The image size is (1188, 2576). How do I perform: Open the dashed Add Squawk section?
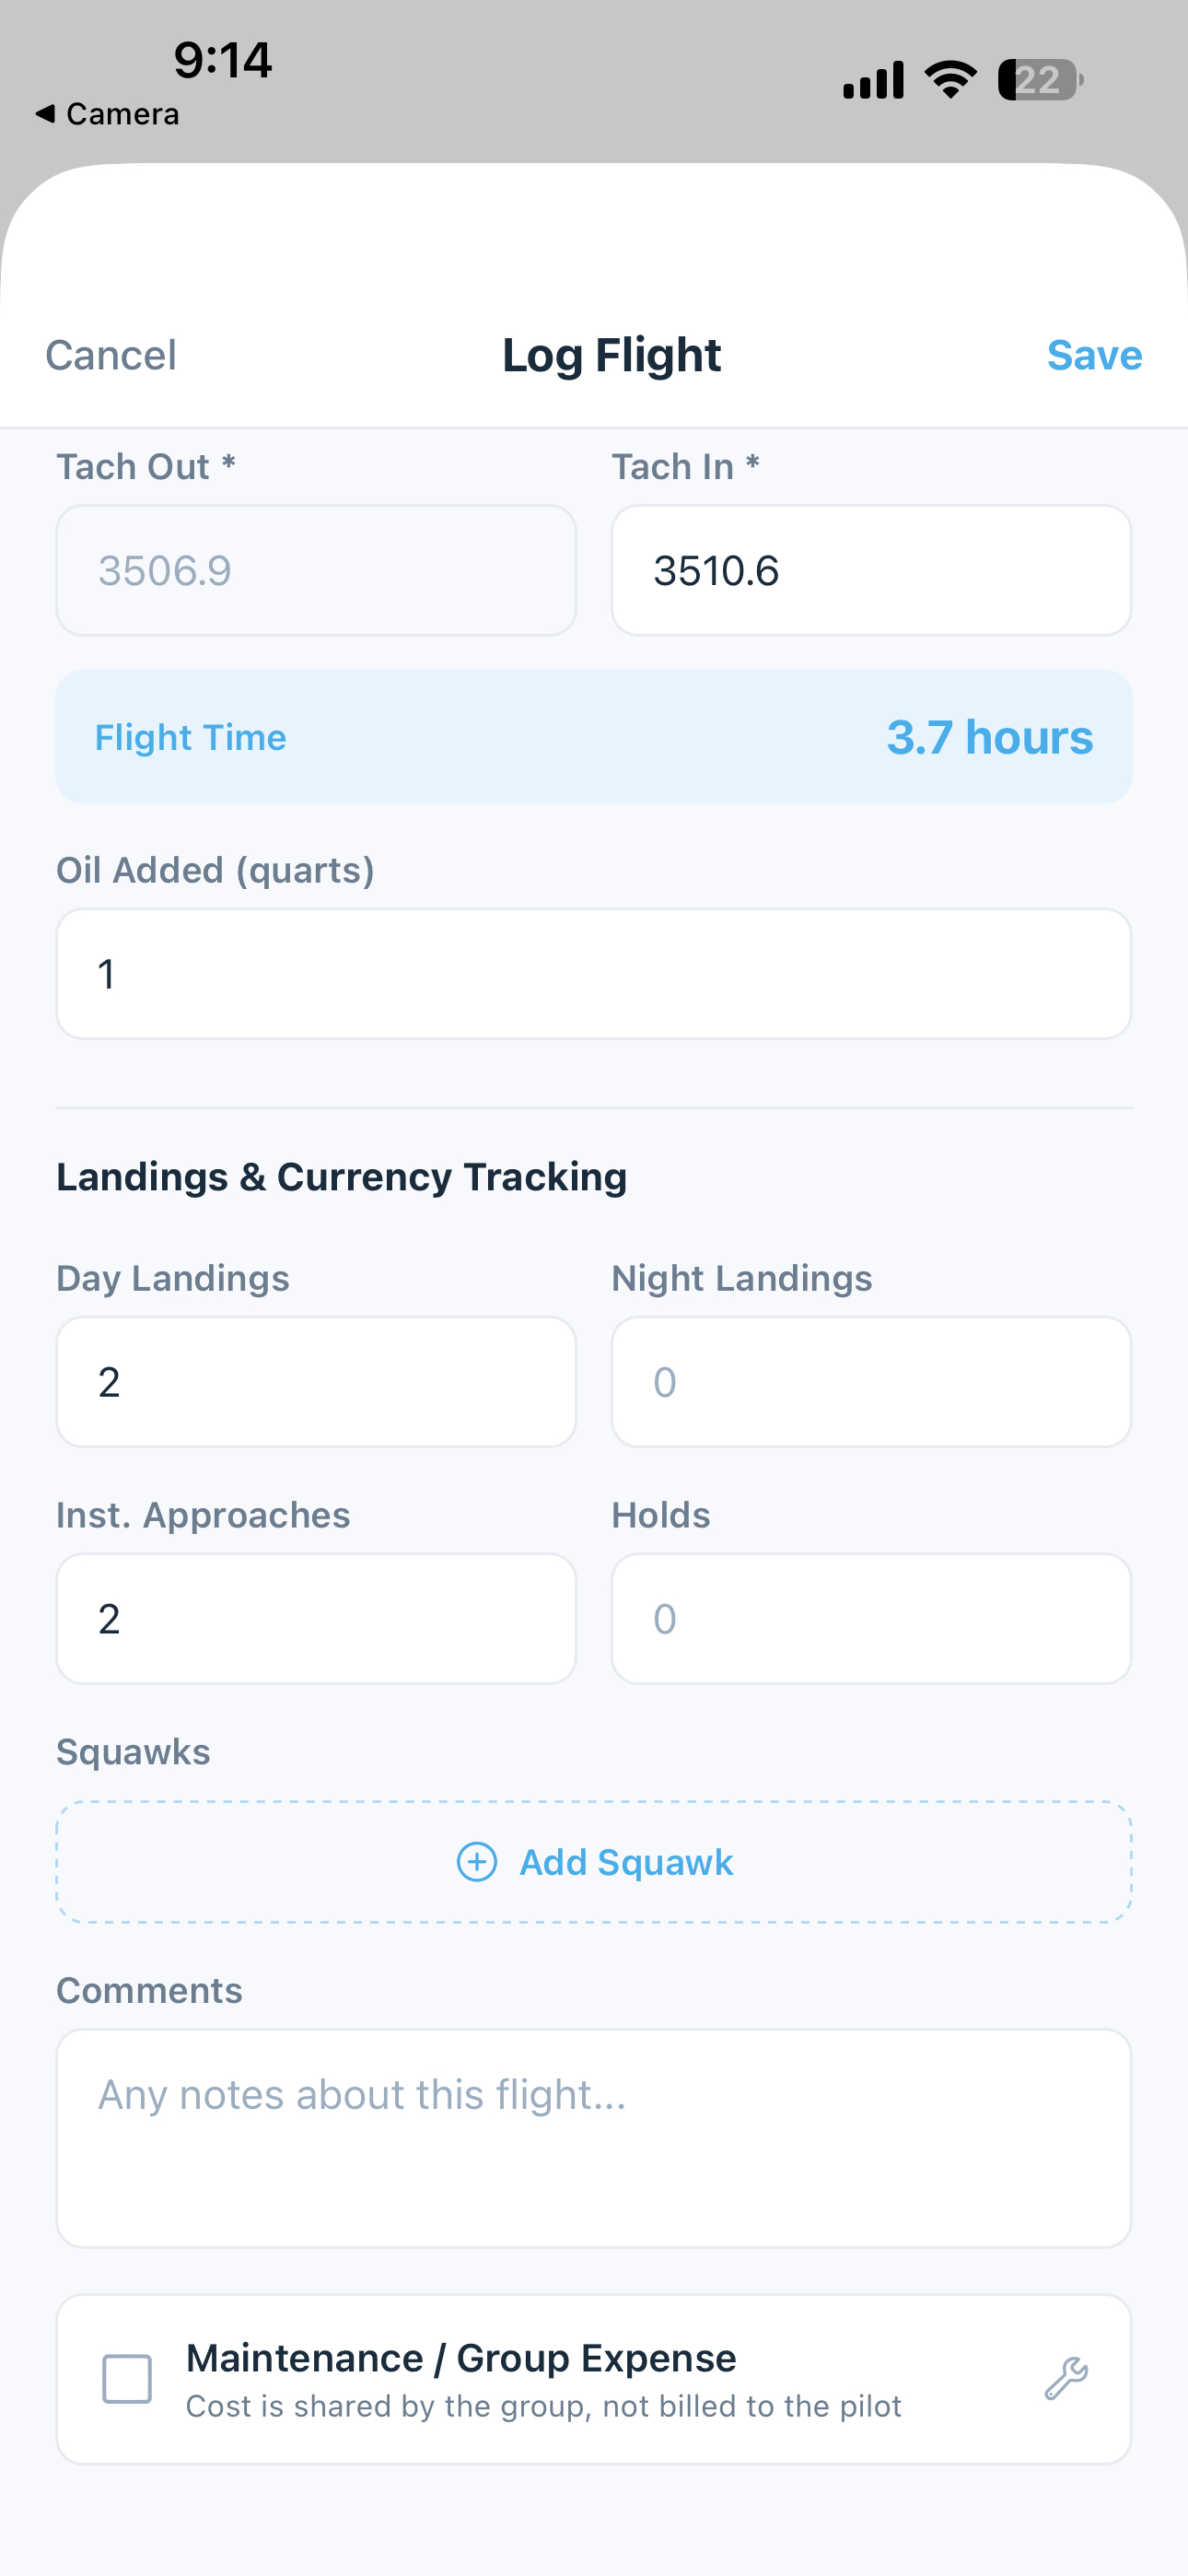[x=594, y=1862]
